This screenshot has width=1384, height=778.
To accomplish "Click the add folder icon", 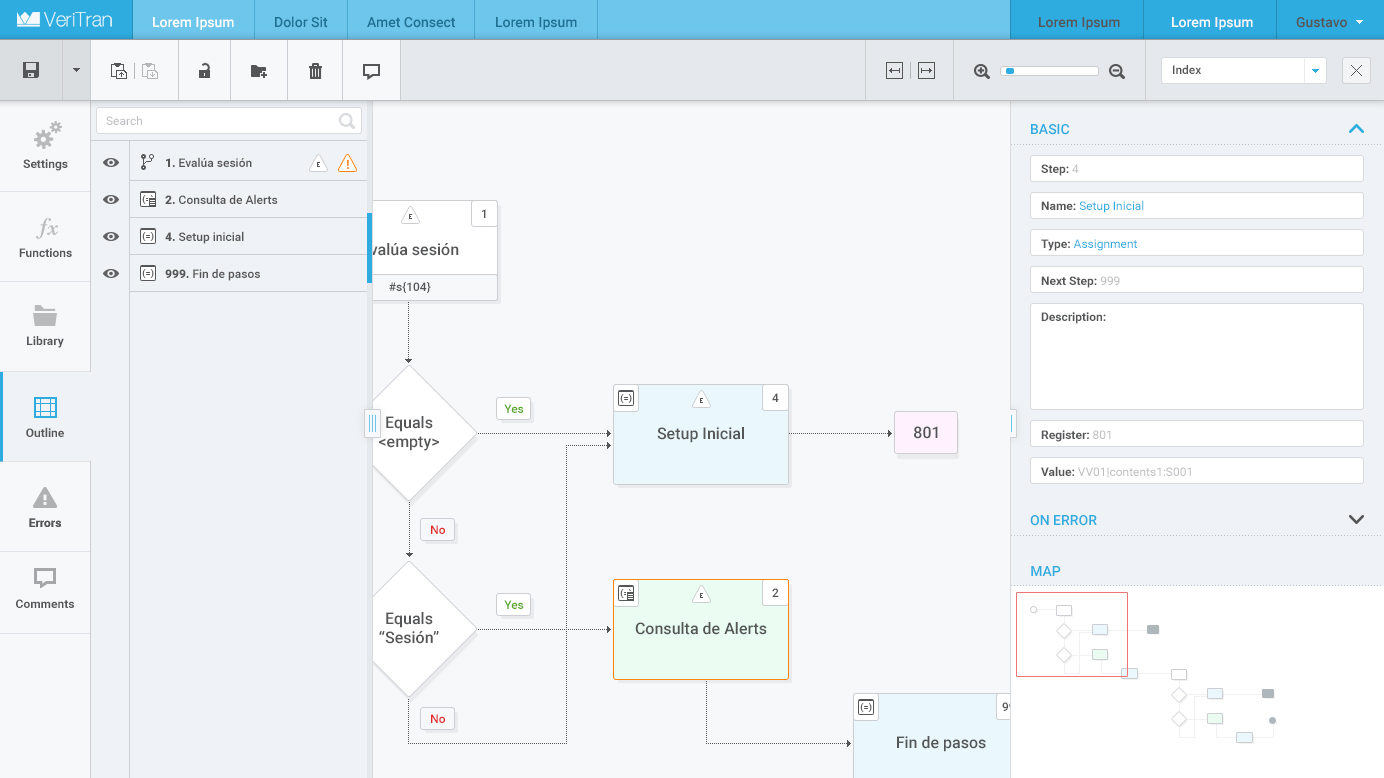I will click(259, 71).
